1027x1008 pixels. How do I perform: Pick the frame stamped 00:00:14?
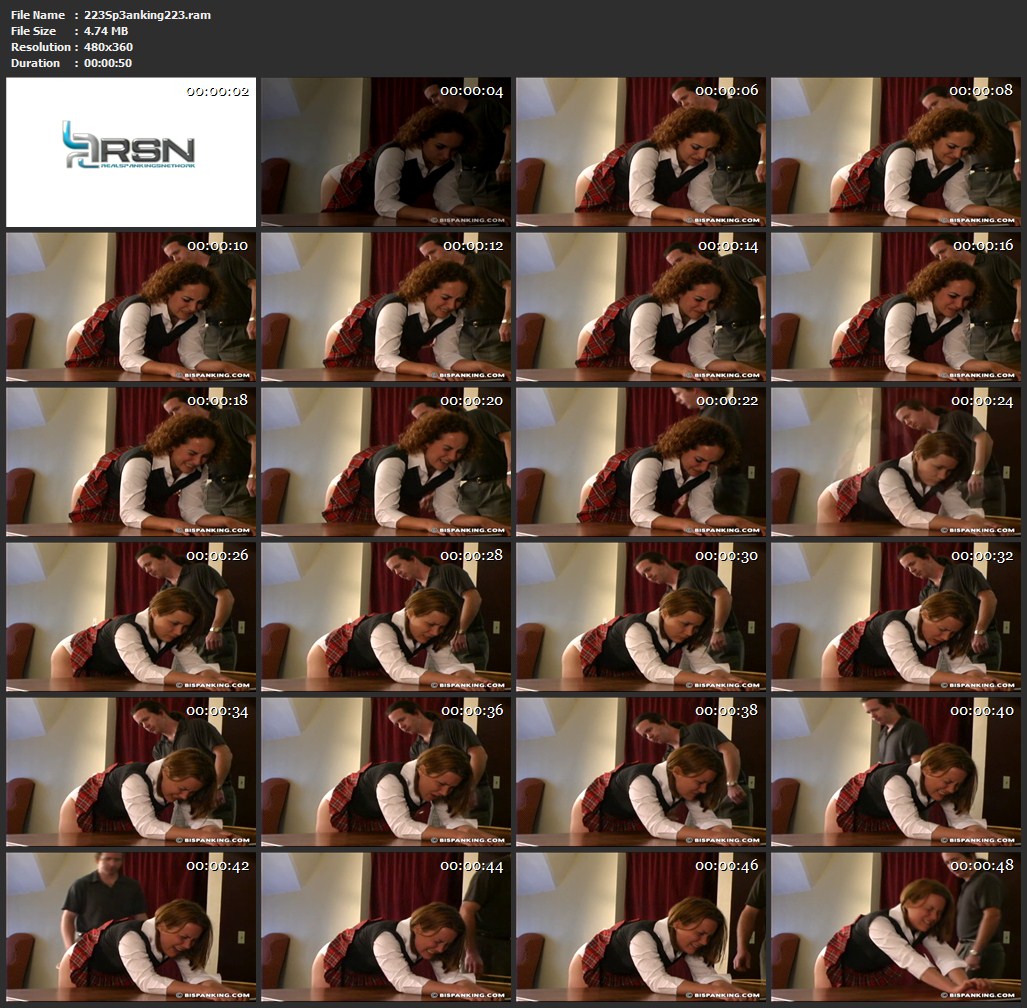point(641,307)
